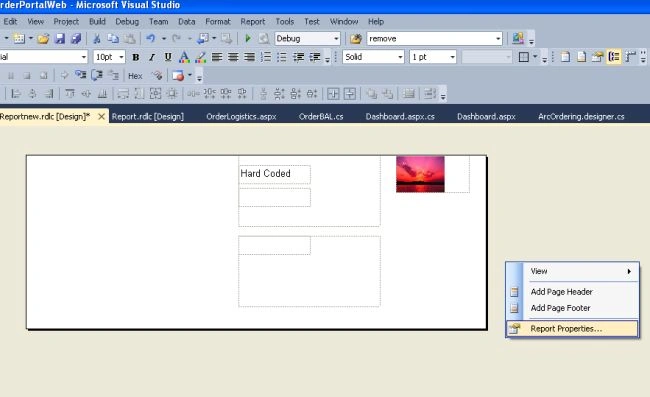Switch to the Dashboard.aspx.cs tab
This screenshot has width=650, height=397.
click(400, 116)
